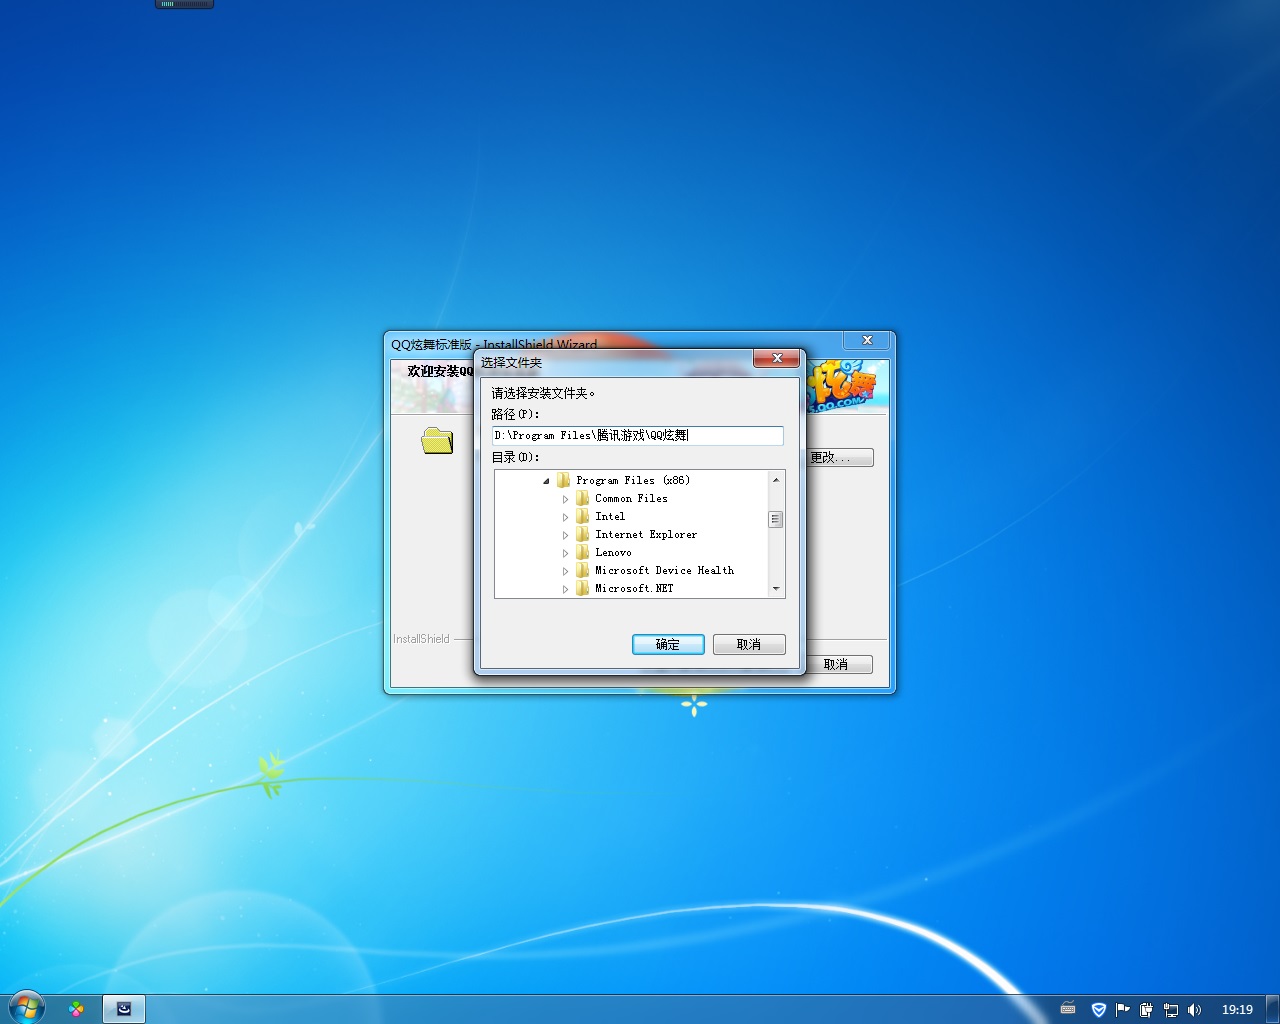Open the blue shield security tray icon

pos(1098,1009)
